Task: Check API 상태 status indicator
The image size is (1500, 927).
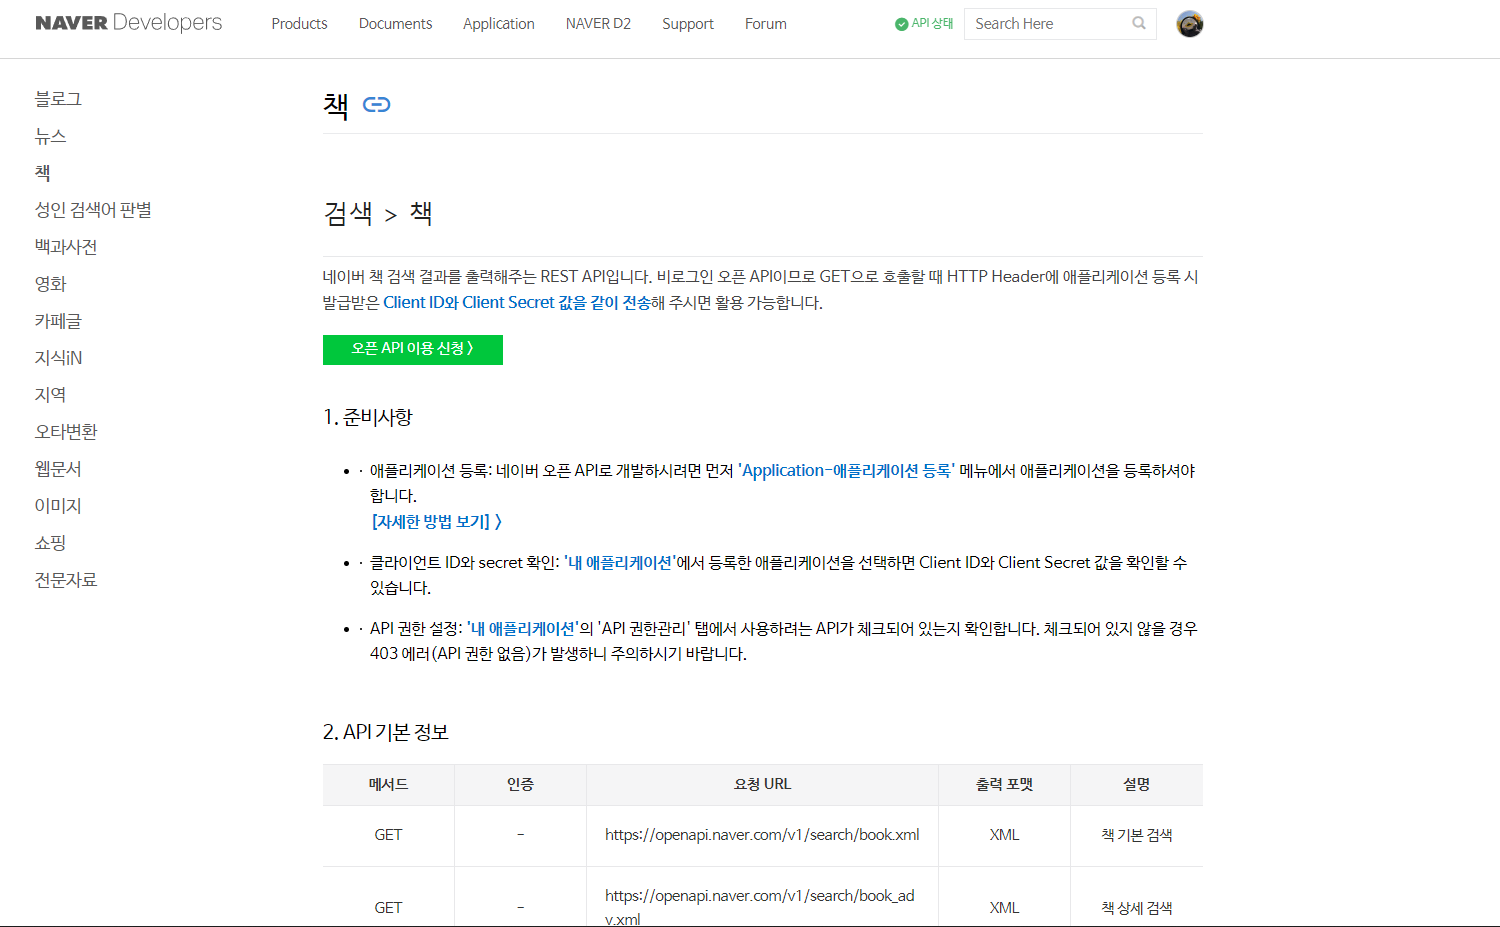Action: click(x=924, y=23)
